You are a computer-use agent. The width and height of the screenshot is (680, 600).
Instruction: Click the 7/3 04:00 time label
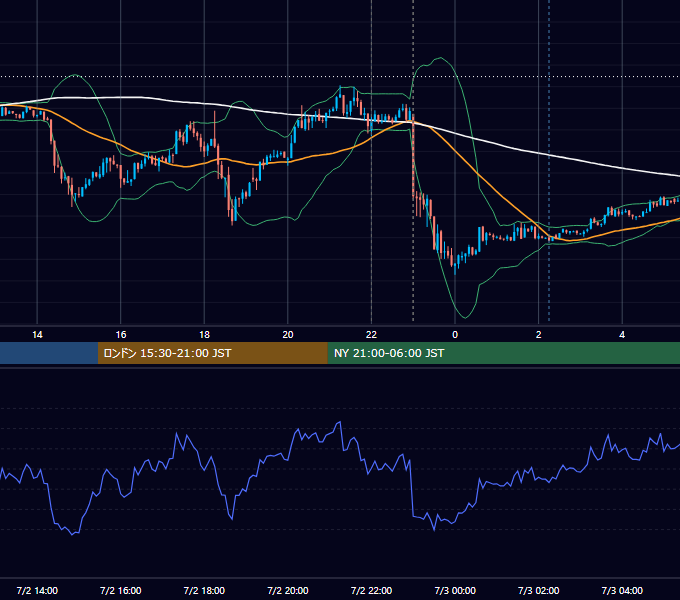point(622,590)
